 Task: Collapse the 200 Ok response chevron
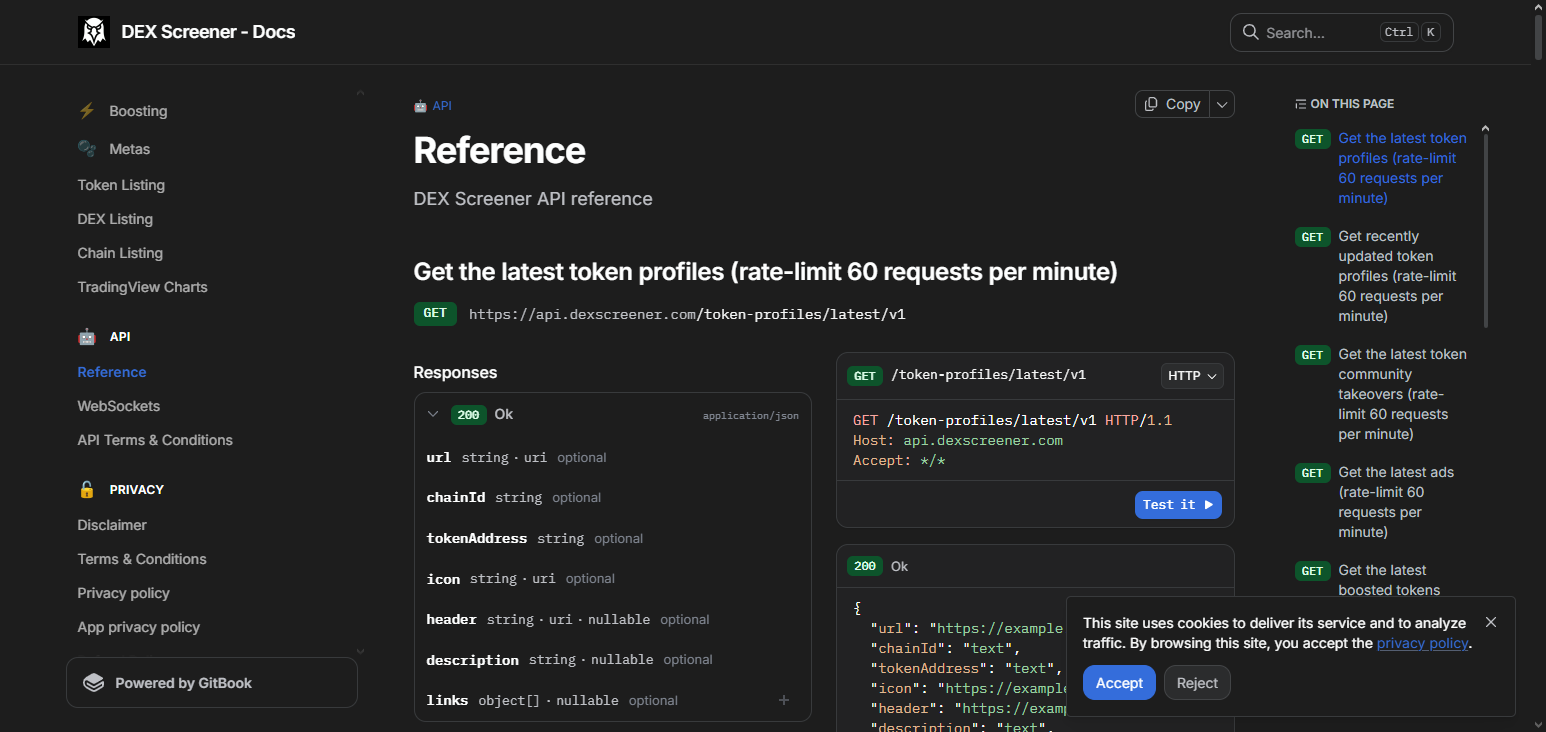(x=433, y=414)
